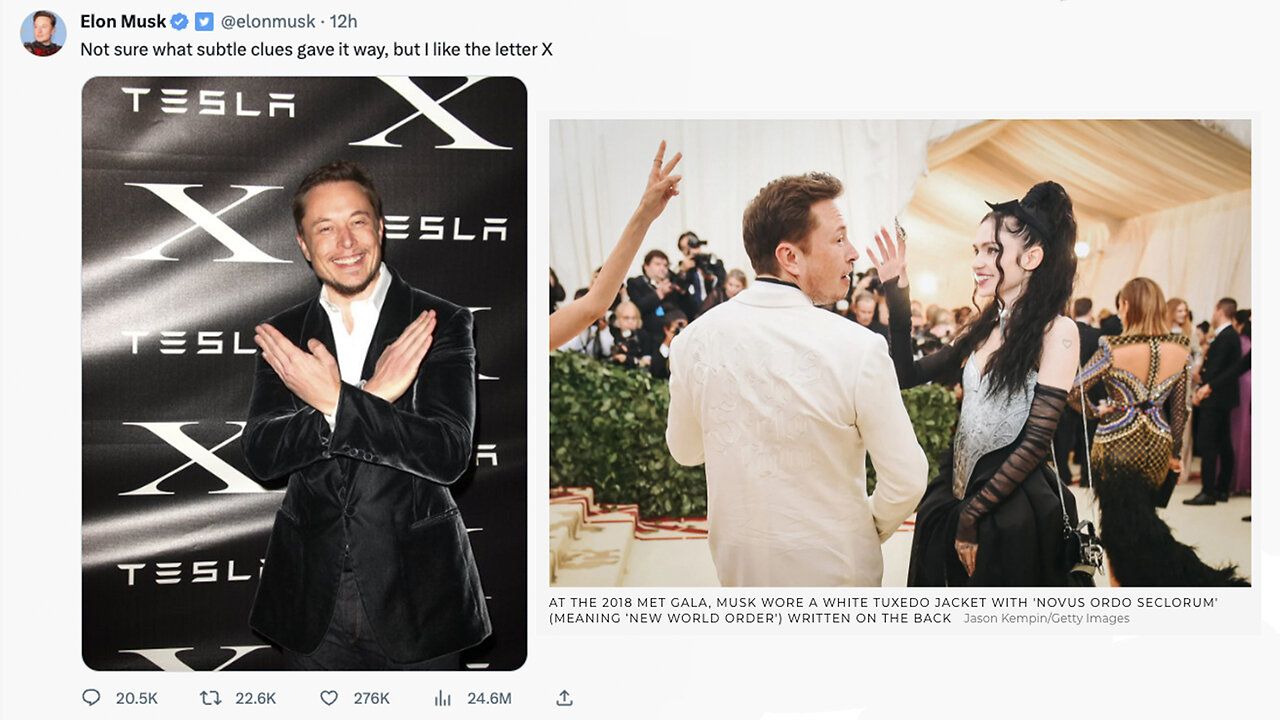Click the square Twitter affiliation badge
Screen dimensions: 1280x720
coord(204,21)
